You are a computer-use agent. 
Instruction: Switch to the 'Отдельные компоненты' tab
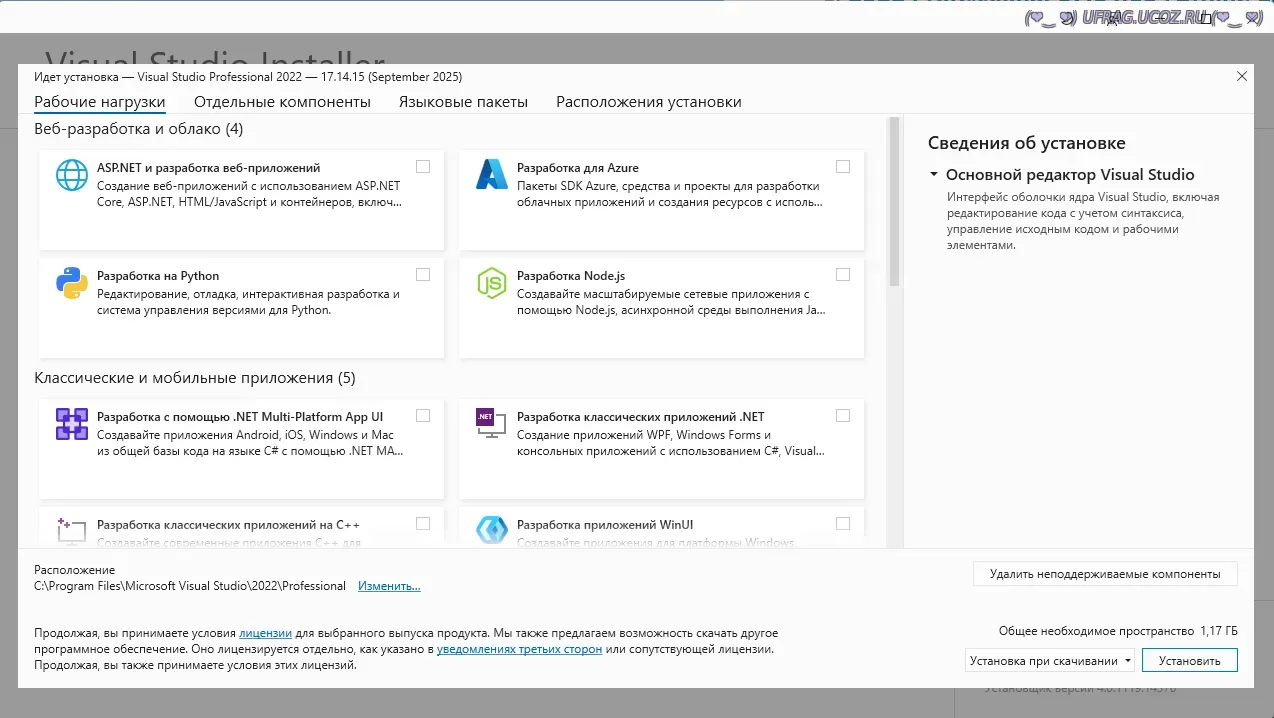coord(282,102)
